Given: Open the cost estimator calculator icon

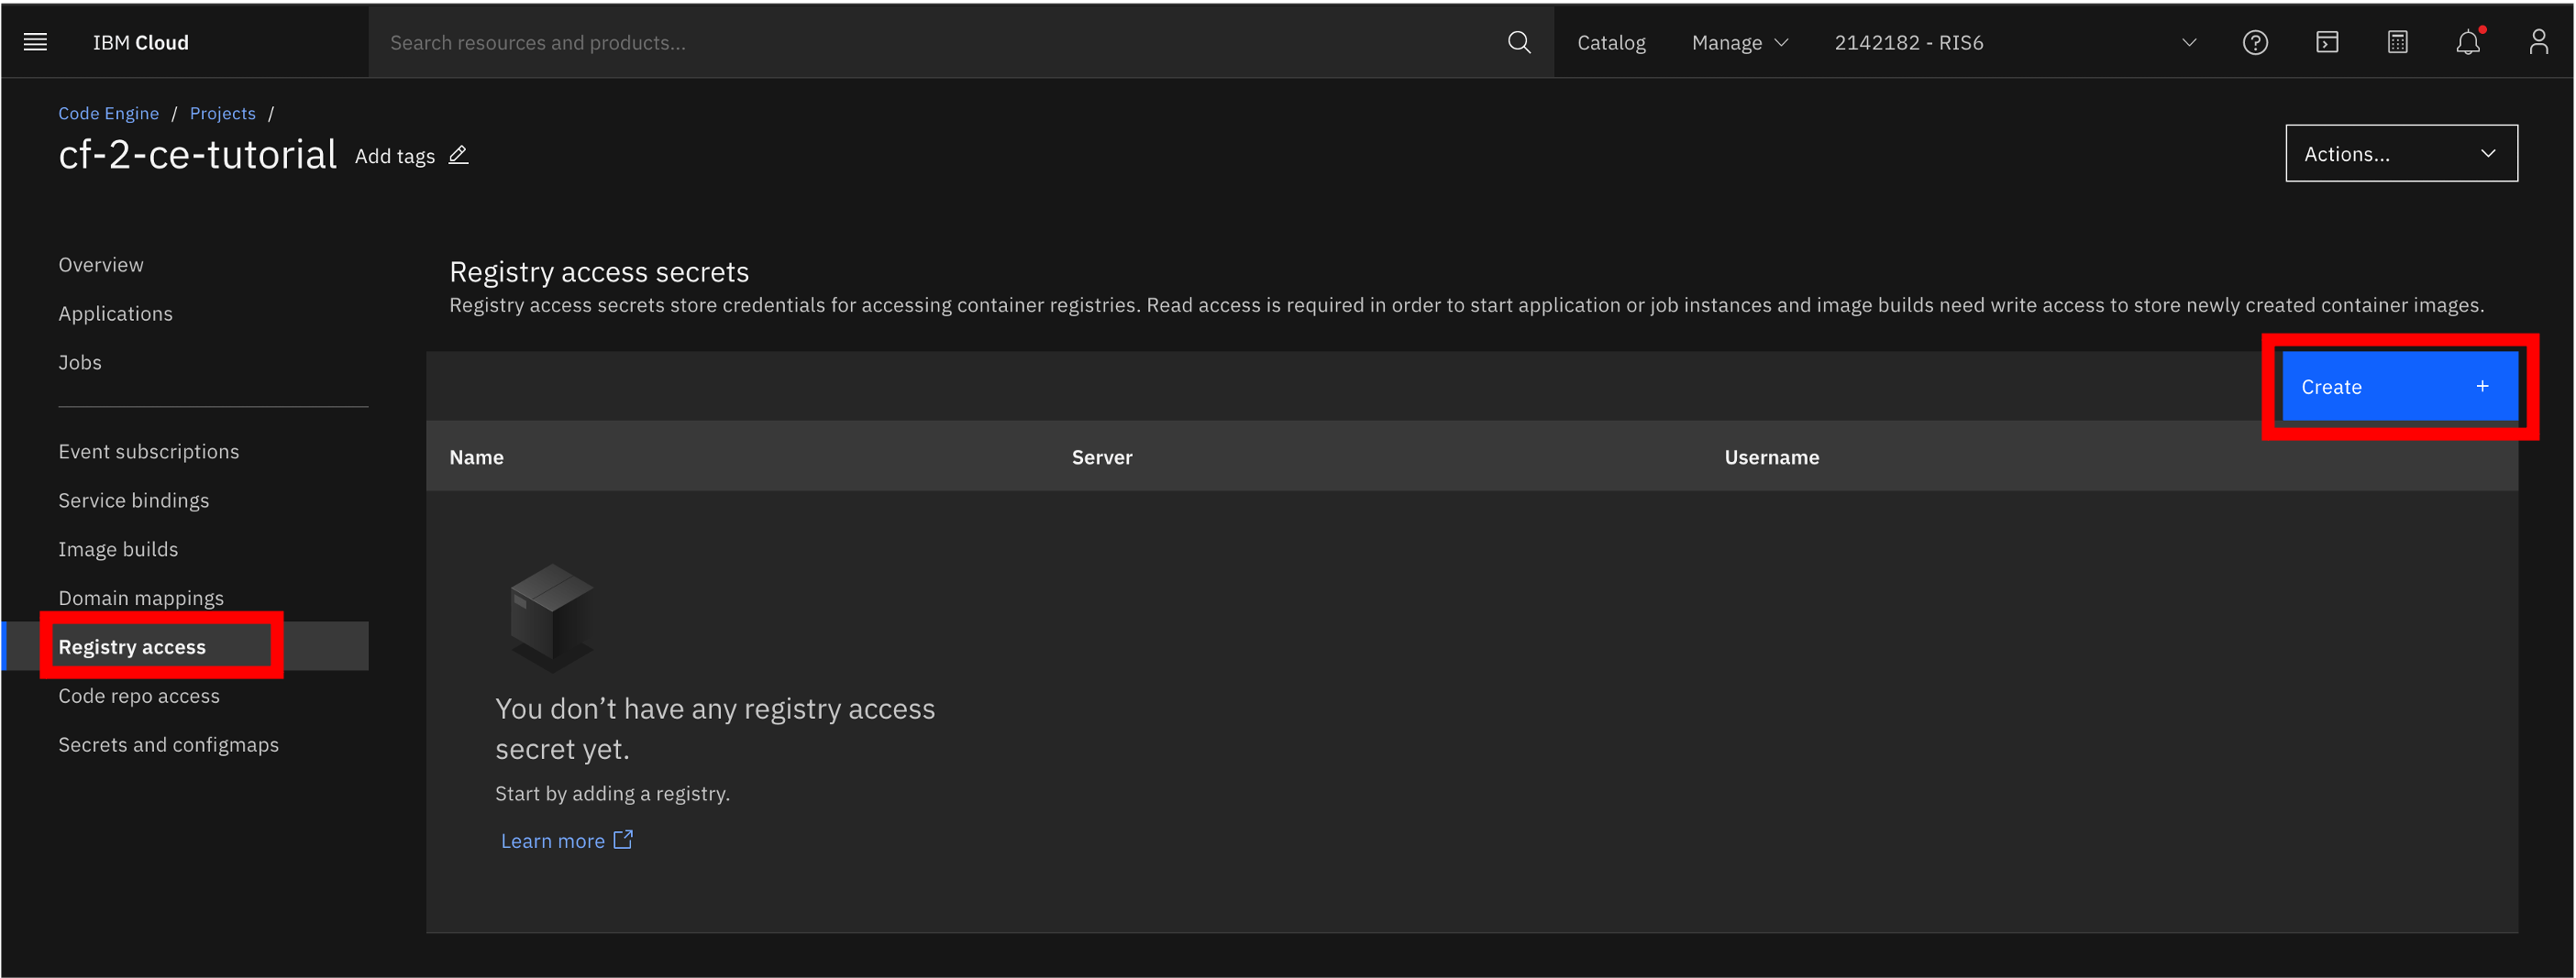Looking at the screenshot, I should point(2397,42).
